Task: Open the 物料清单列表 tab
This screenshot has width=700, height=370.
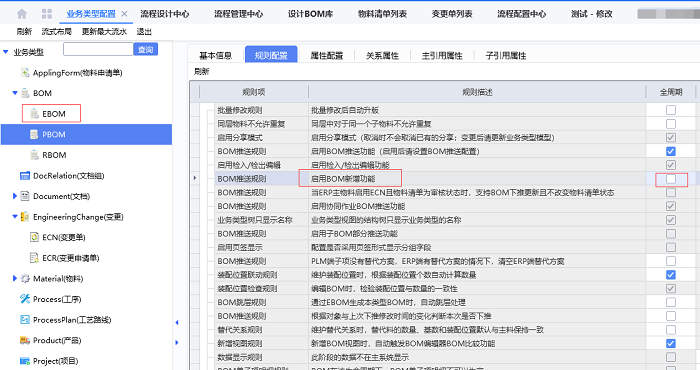Action: click(382, 14)
